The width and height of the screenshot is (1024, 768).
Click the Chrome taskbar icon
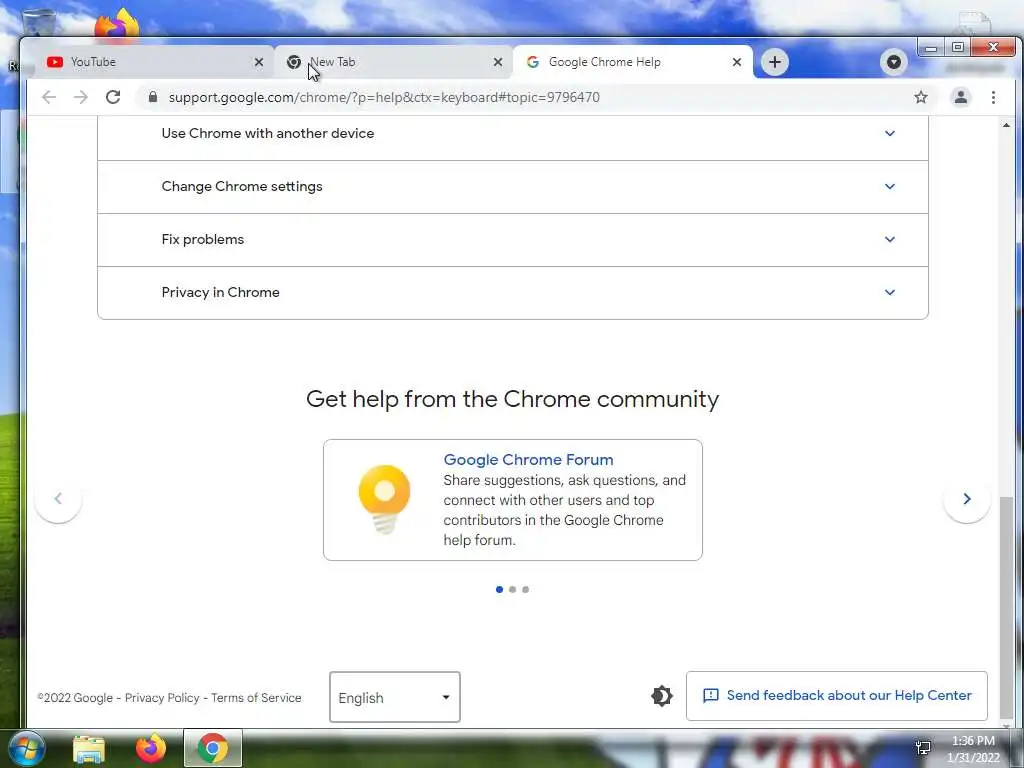[213, 748]
